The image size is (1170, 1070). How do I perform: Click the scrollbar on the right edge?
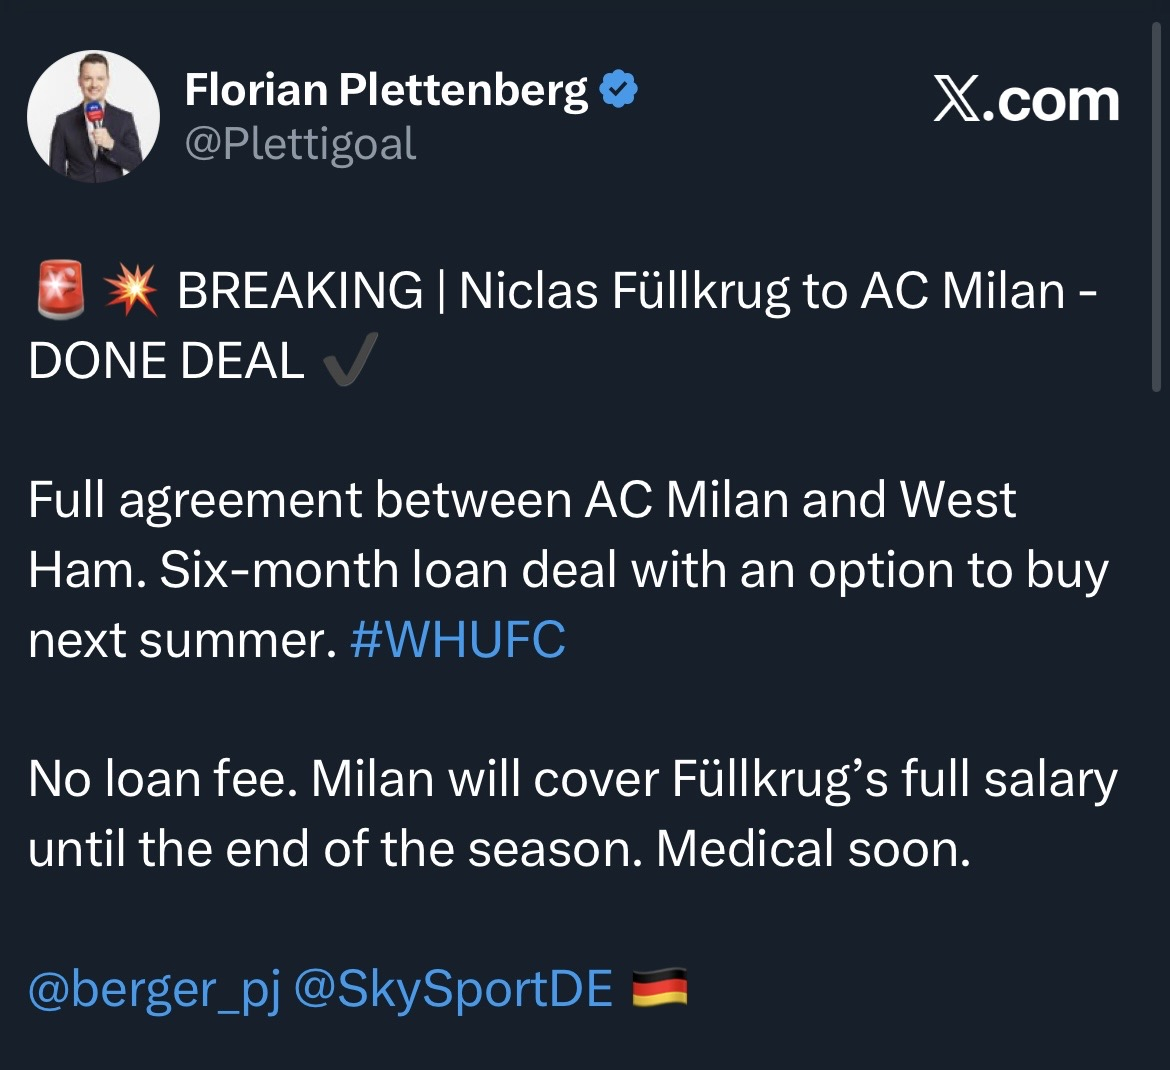point(1157,200)
